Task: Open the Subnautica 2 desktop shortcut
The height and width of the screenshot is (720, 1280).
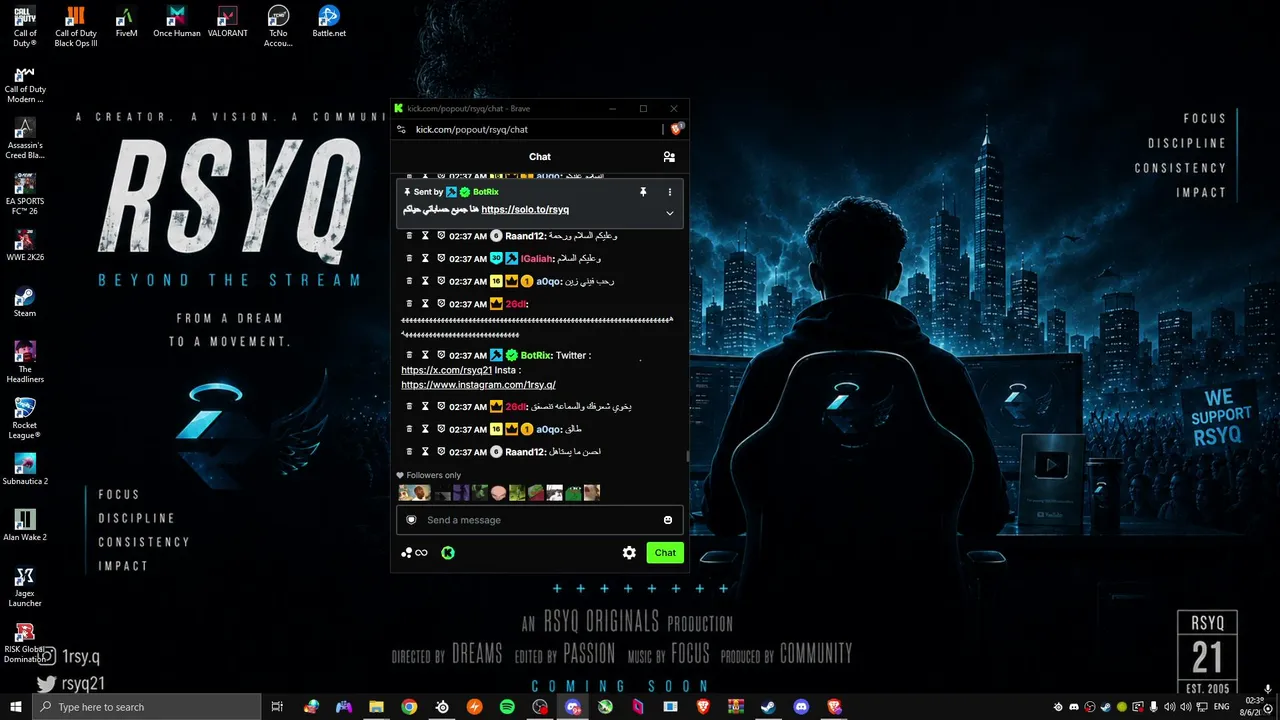Action: tap(25, 470)
